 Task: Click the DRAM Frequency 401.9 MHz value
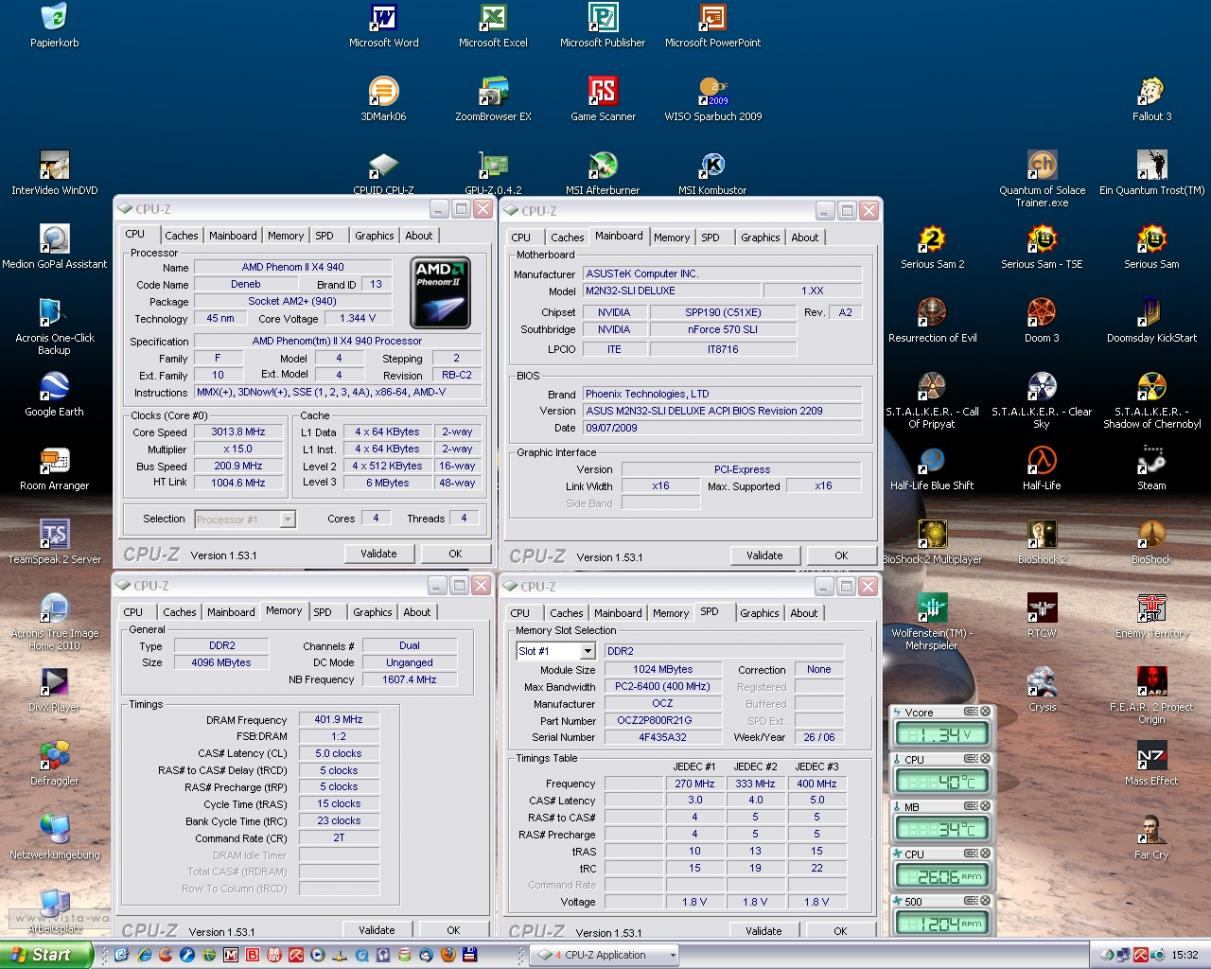pos(339,720)
